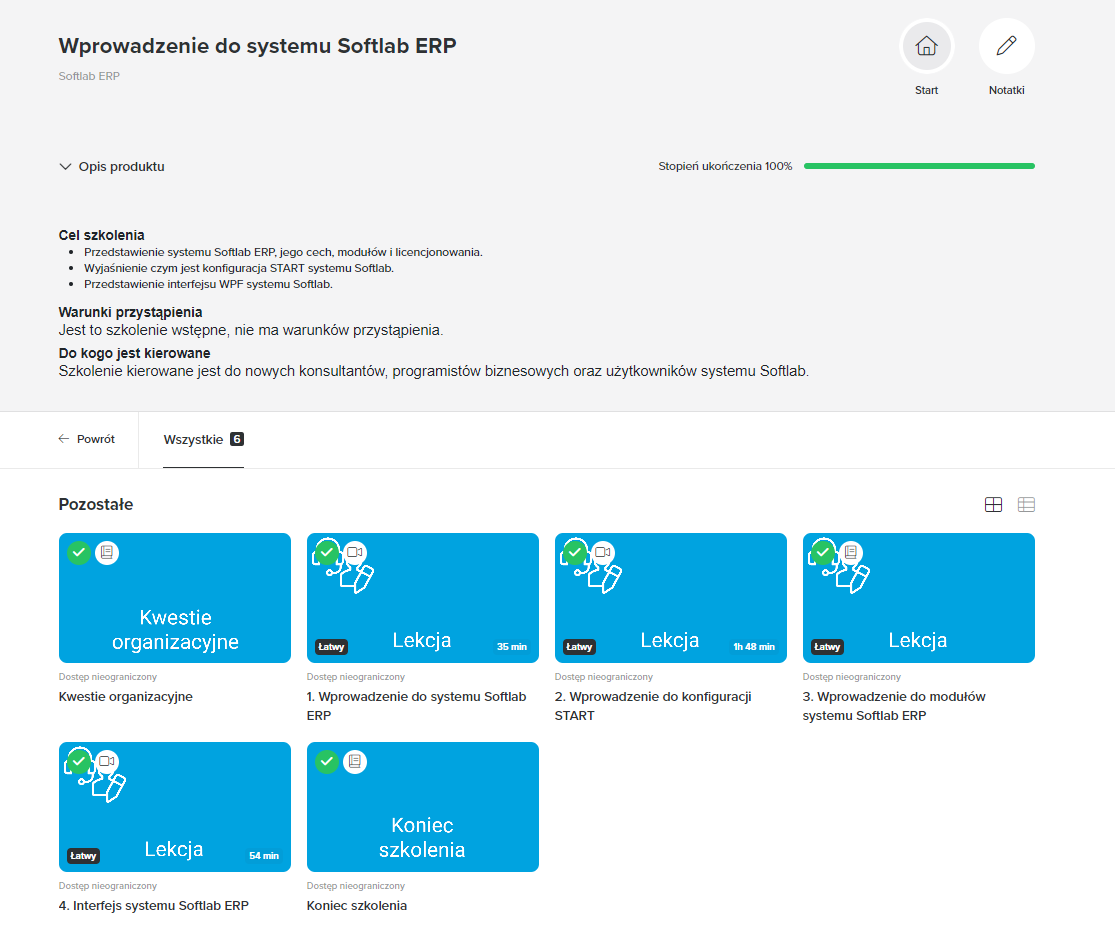Click the Stopień ukończenia progress bar

pos(918,166)
